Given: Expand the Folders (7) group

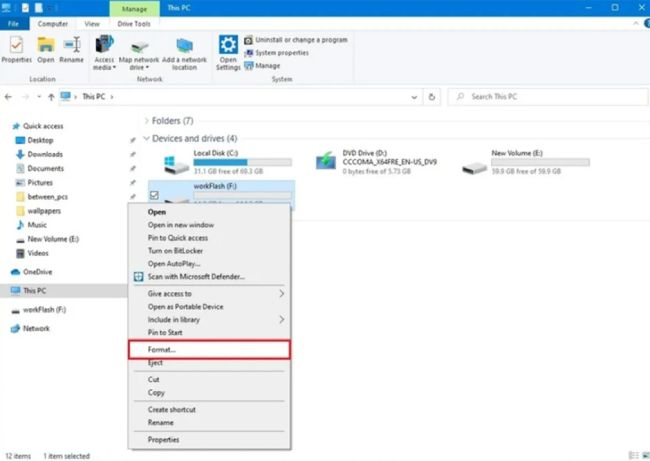Looking at the screenshot, I should pos(146,121).
